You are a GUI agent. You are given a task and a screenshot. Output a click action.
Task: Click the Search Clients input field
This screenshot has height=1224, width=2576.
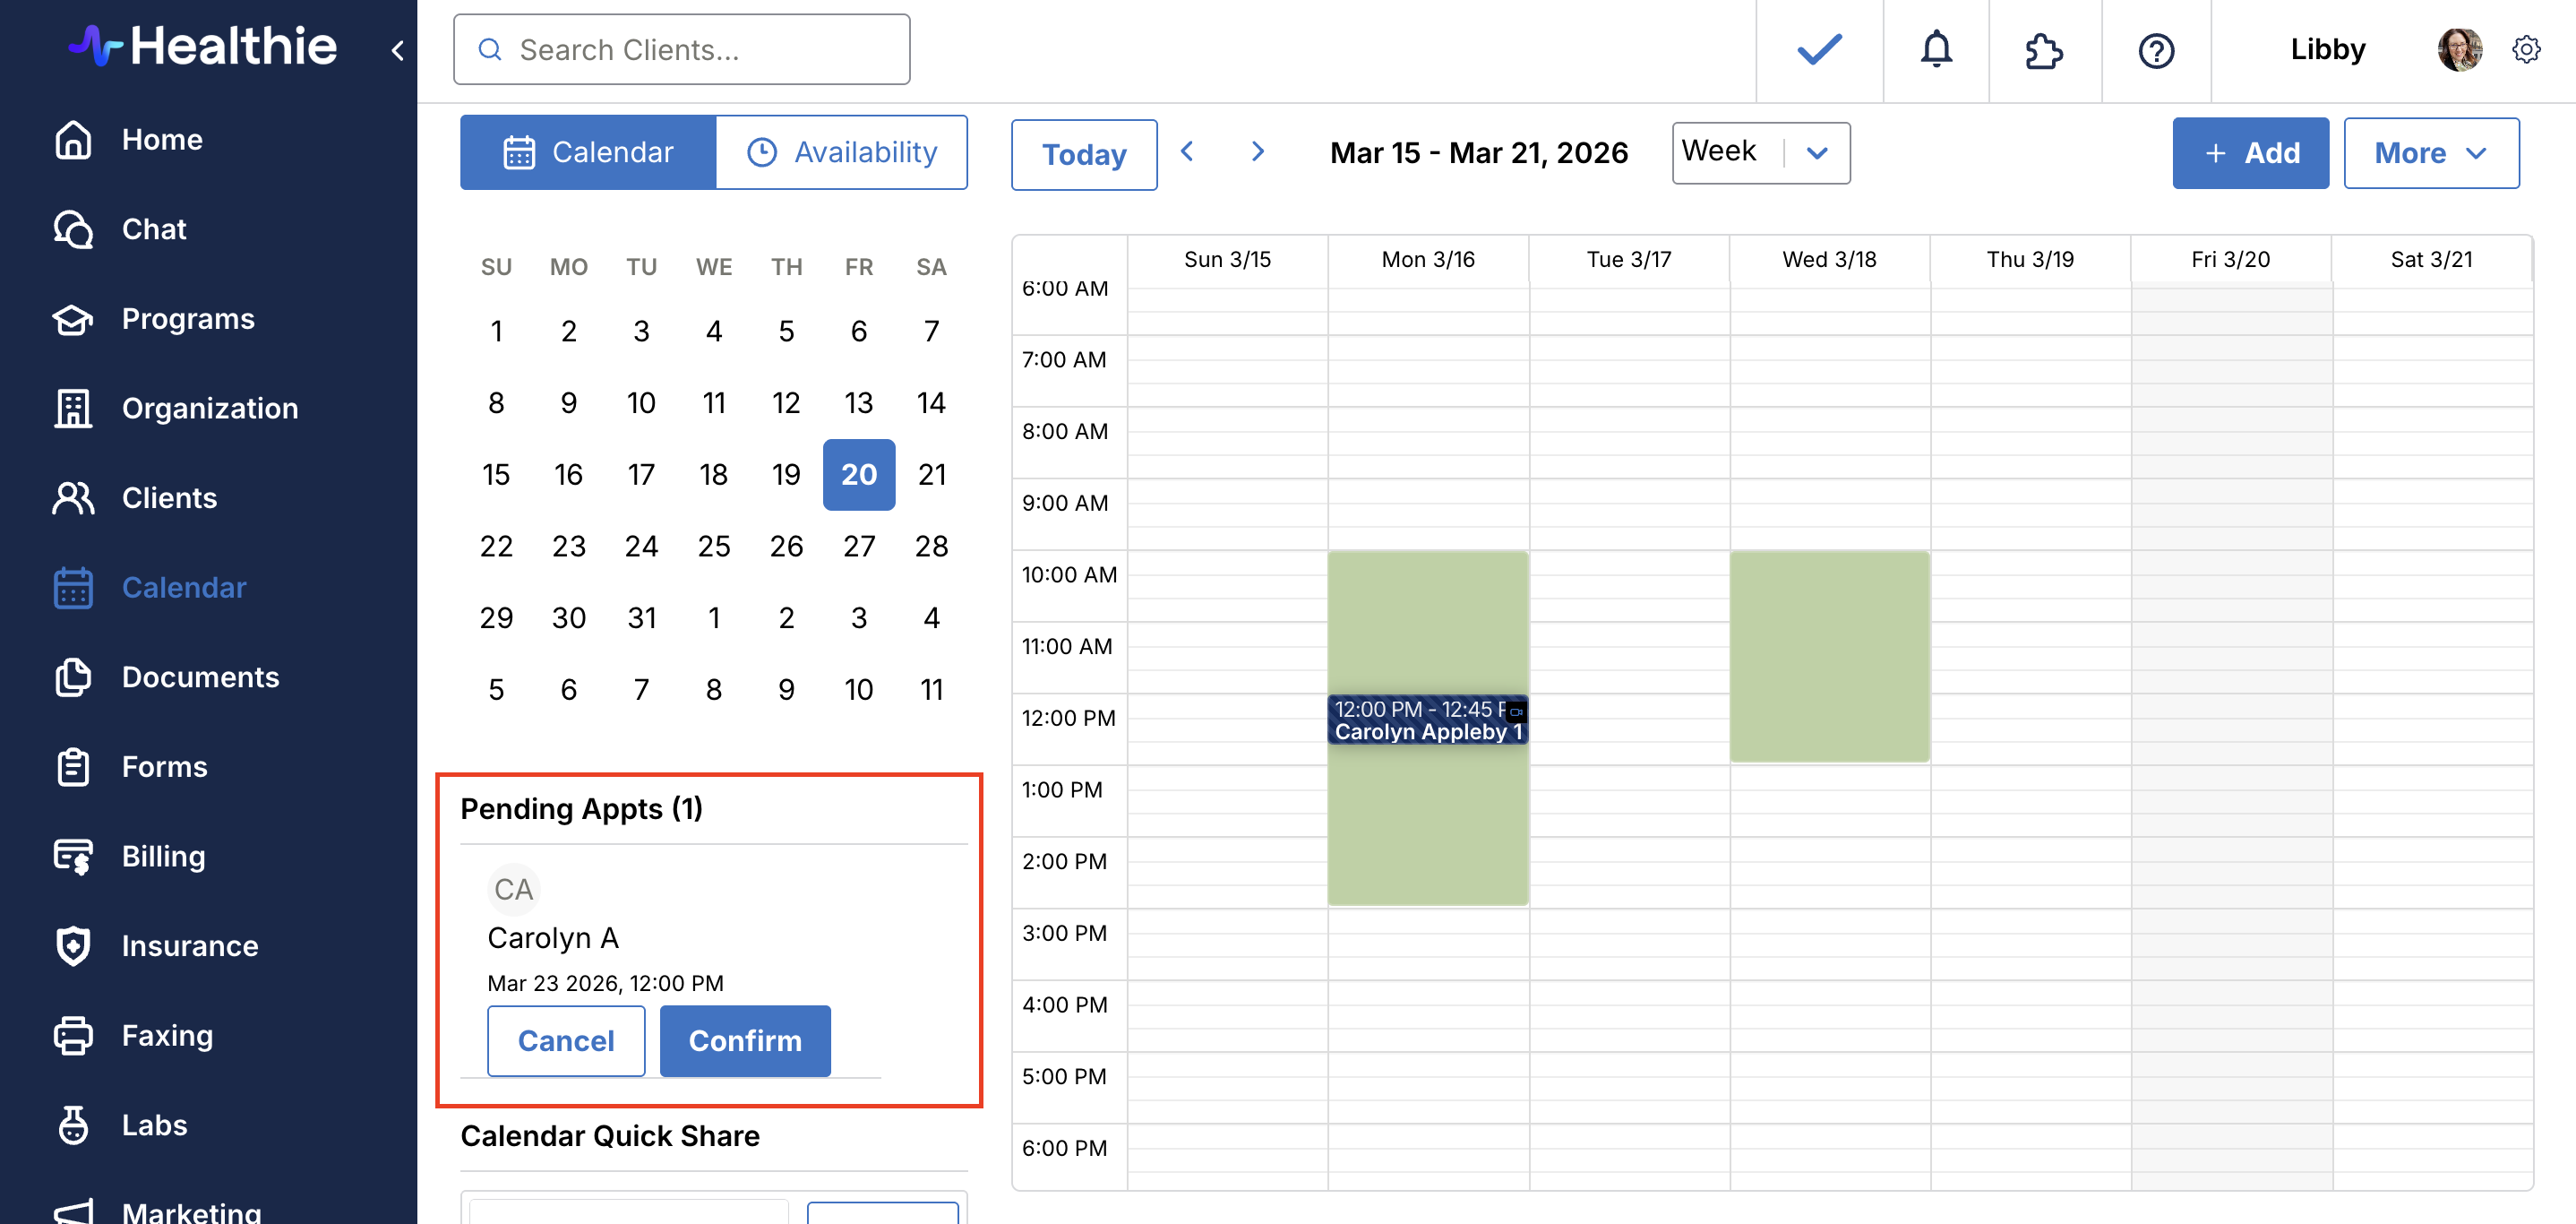tap(682, 49)
